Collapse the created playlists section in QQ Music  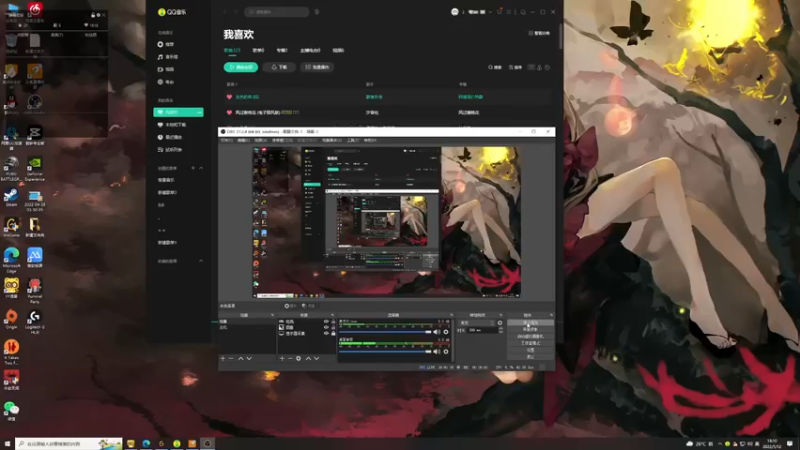(x=201, y=168)
